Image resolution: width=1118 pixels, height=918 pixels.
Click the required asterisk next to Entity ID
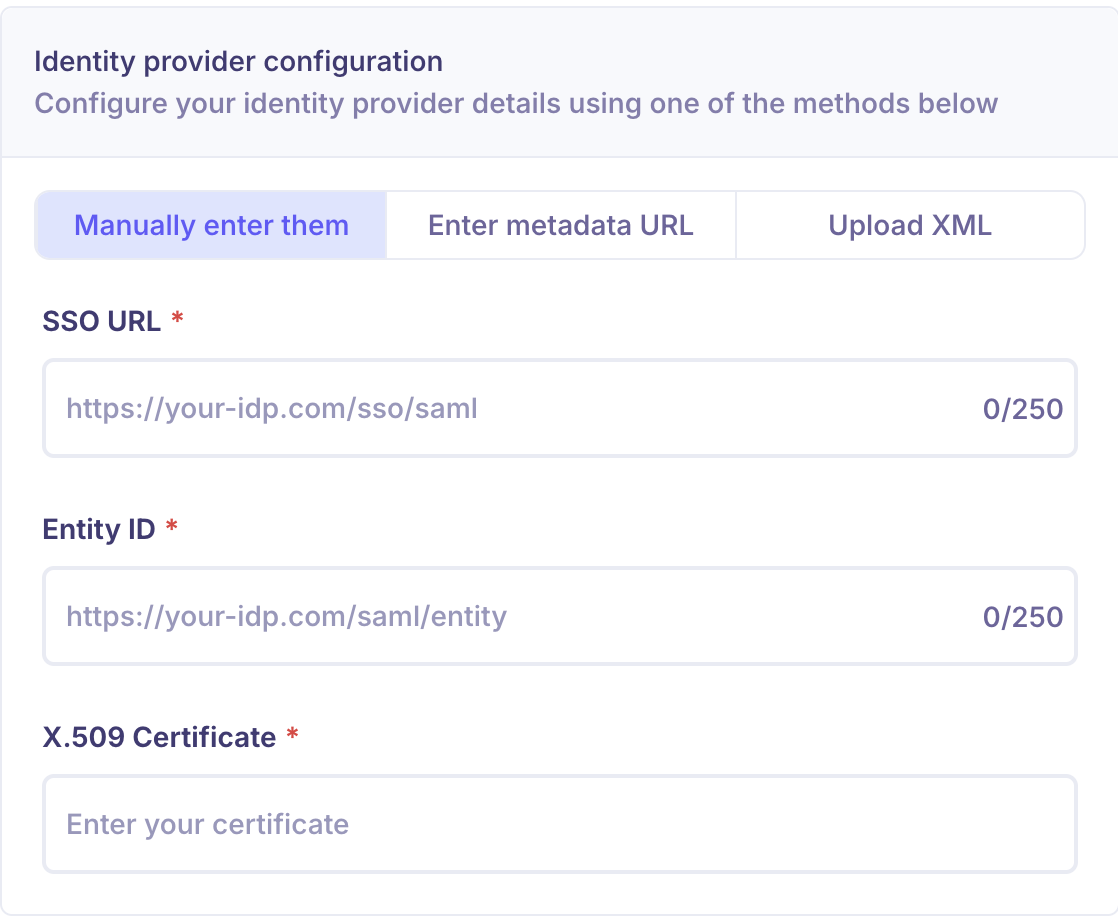170,529
